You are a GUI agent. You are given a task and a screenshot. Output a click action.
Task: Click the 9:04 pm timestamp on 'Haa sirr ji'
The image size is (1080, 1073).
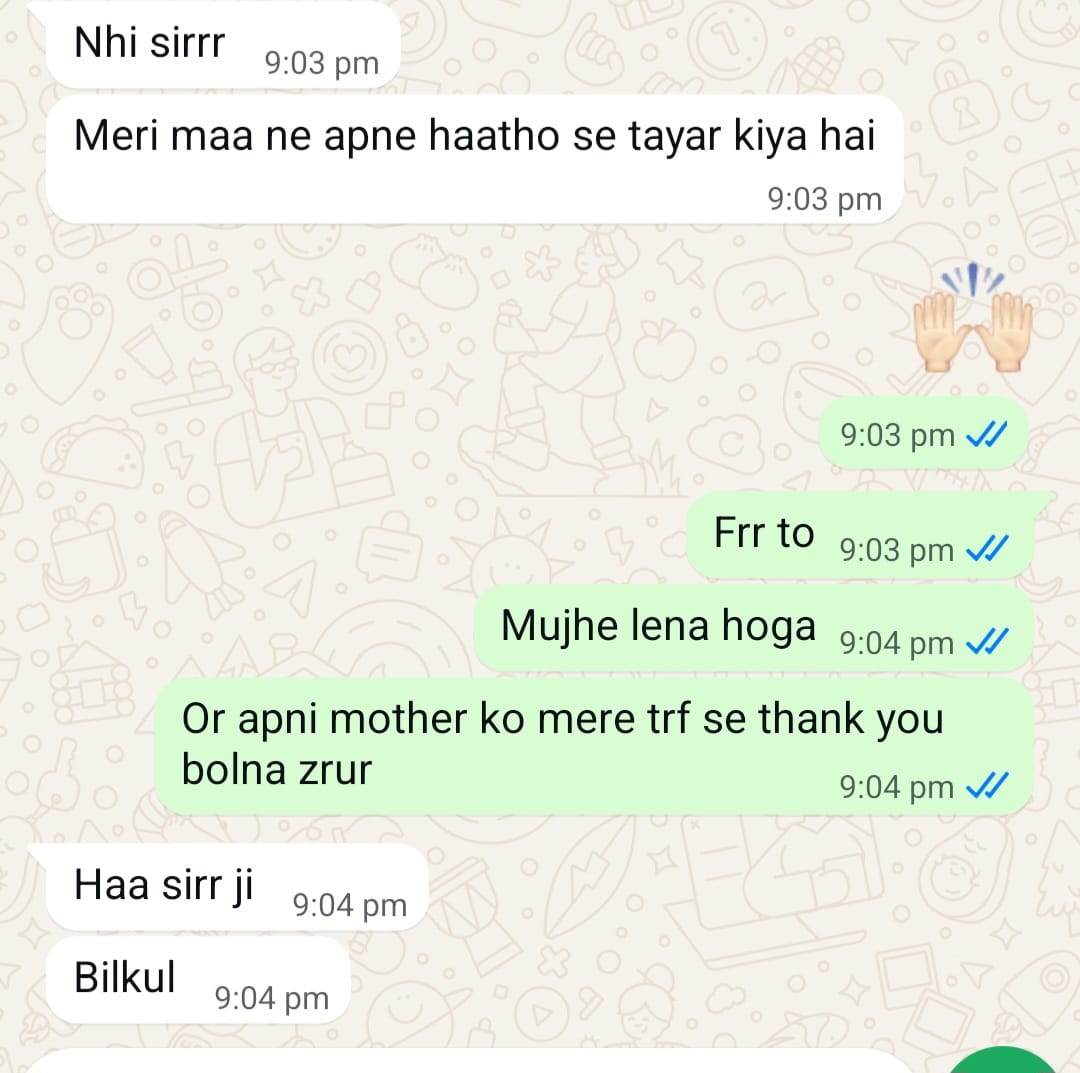(x=350, y=905)
